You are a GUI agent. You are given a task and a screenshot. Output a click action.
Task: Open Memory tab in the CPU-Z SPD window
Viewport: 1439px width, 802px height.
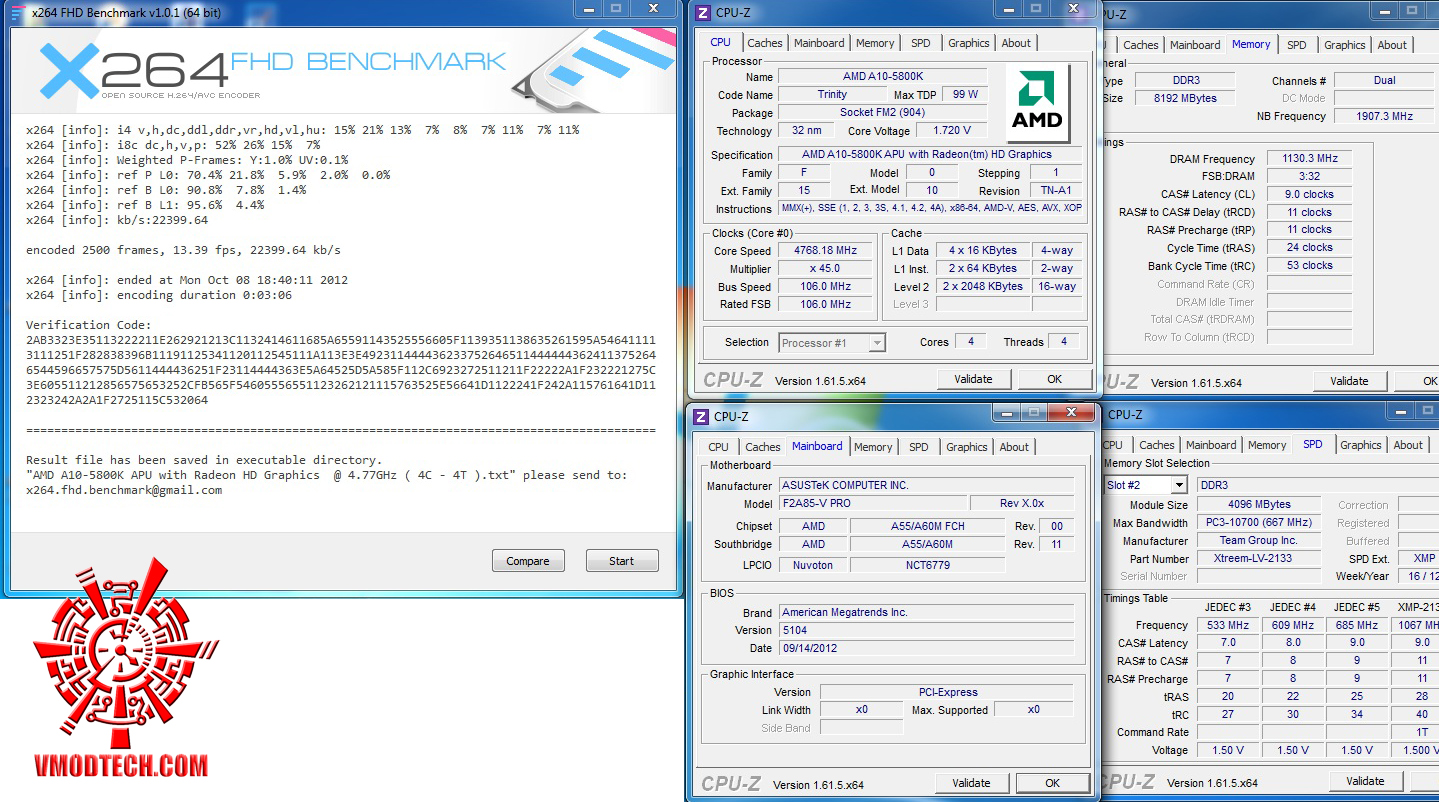click(x=1267, y=445)
